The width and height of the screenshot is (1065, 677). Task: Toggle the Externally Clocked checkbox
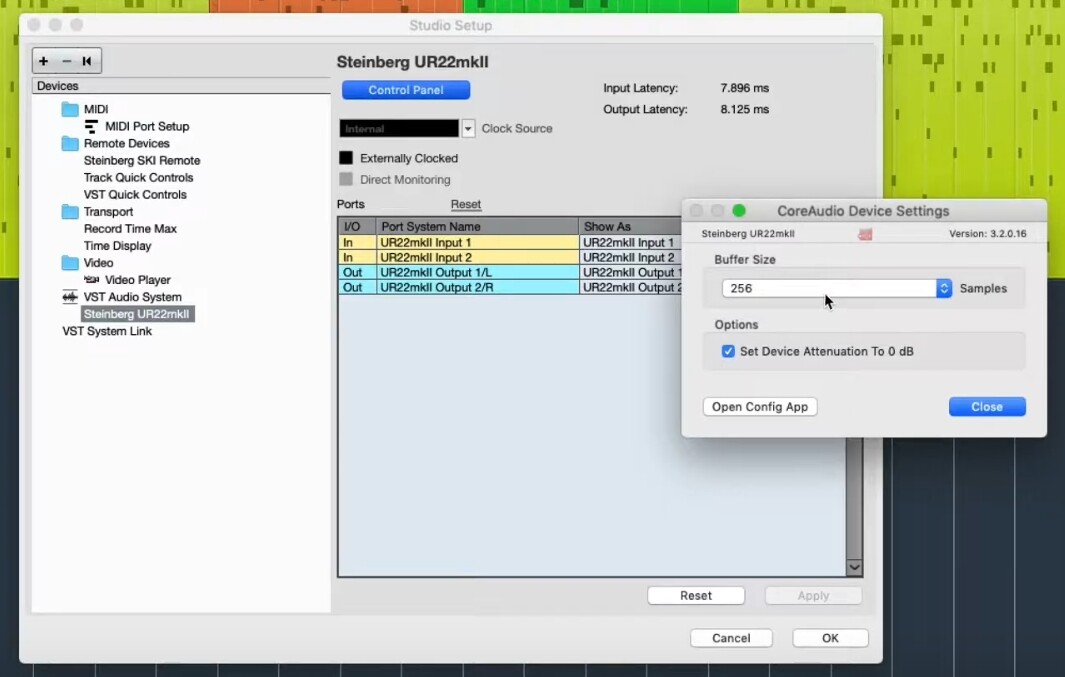coord(346,158)
